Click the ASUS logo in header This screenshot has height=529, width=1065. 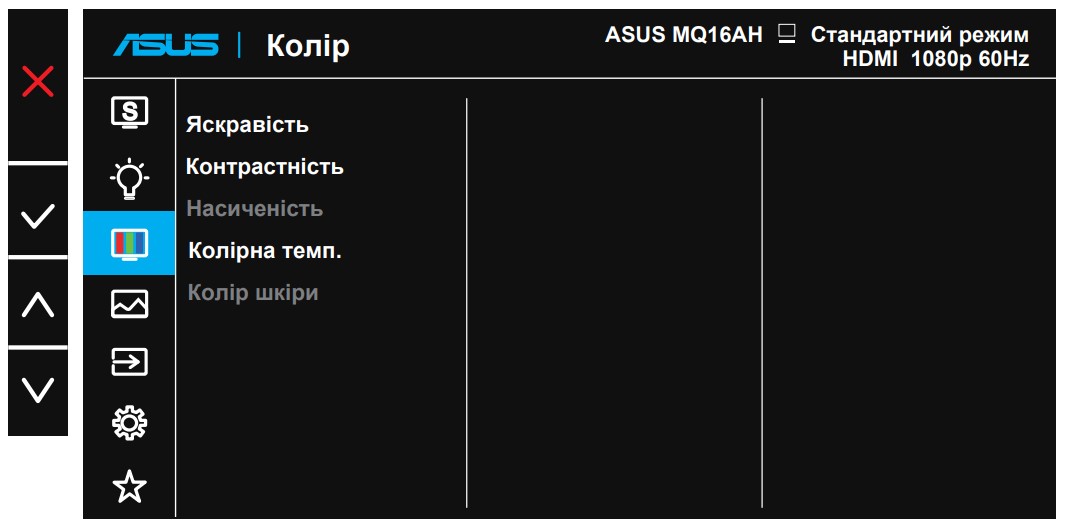165,45
